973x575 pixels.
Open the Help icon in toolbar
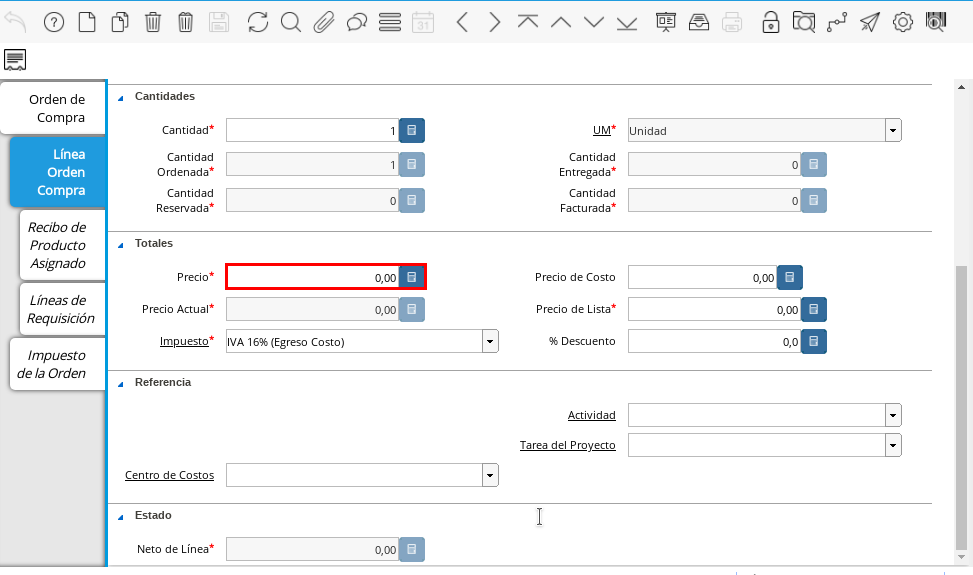54,23
